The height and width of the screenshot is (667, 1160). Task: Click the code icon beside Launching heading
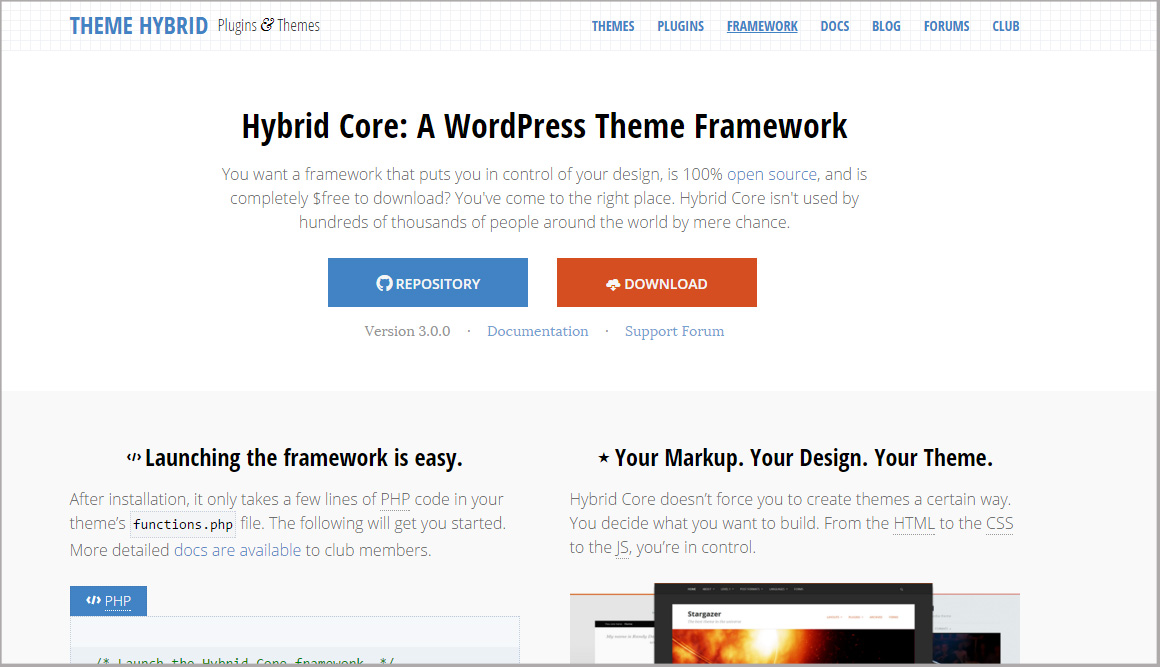coord(134,458)
